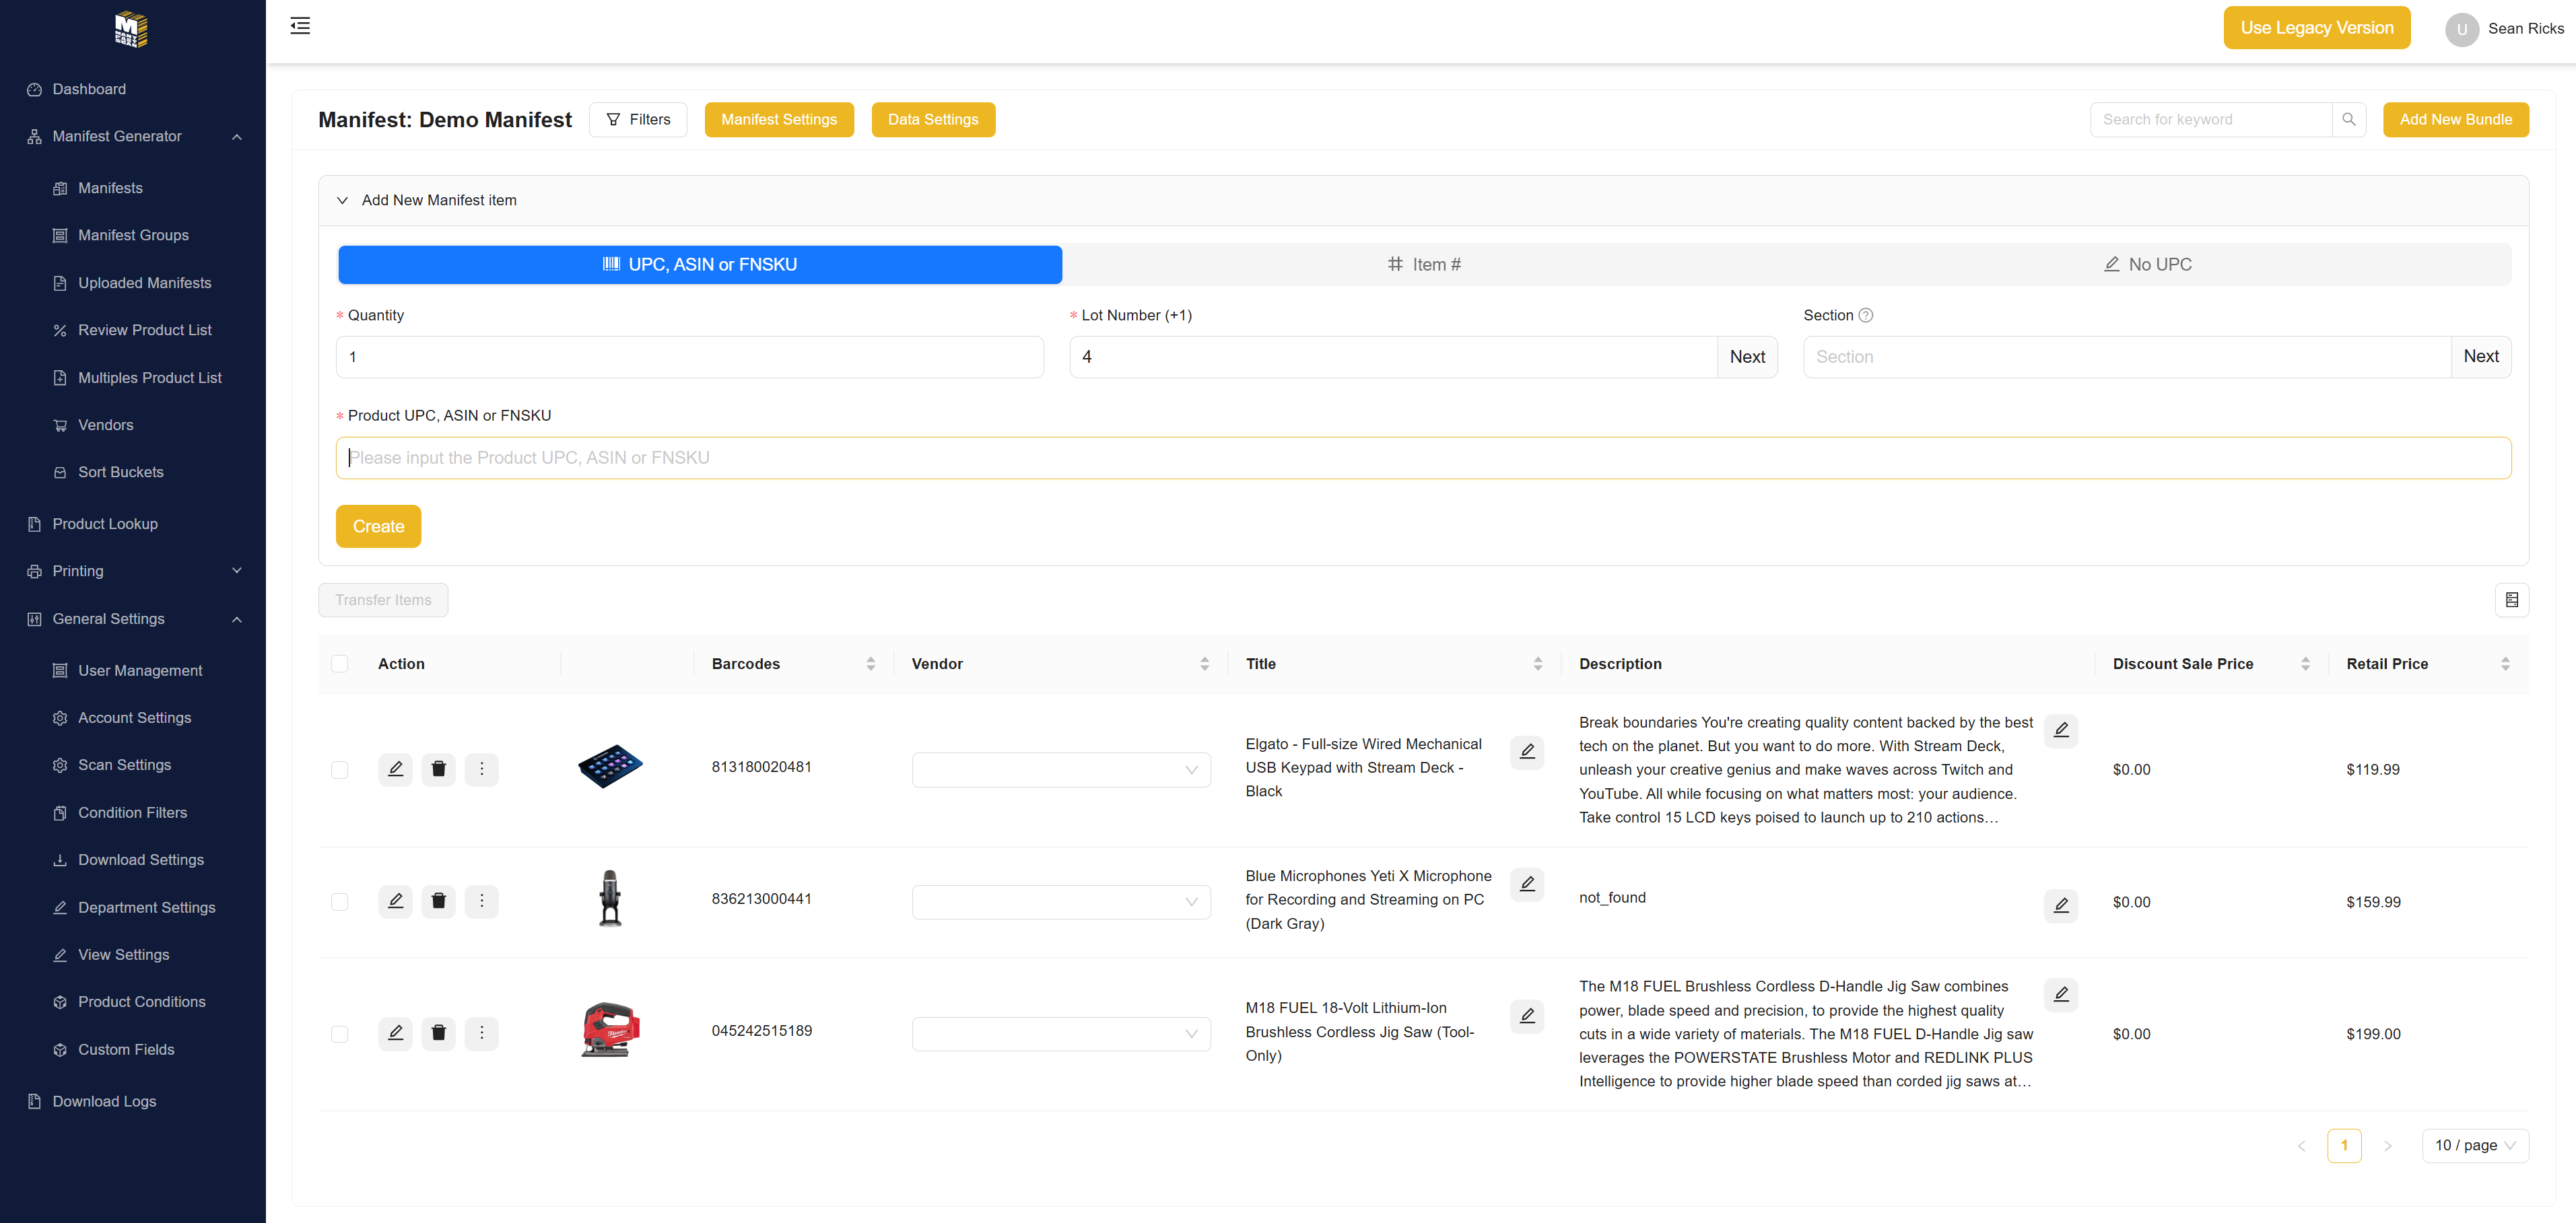Switch to the Item # tab

(x=1424, y=264)
